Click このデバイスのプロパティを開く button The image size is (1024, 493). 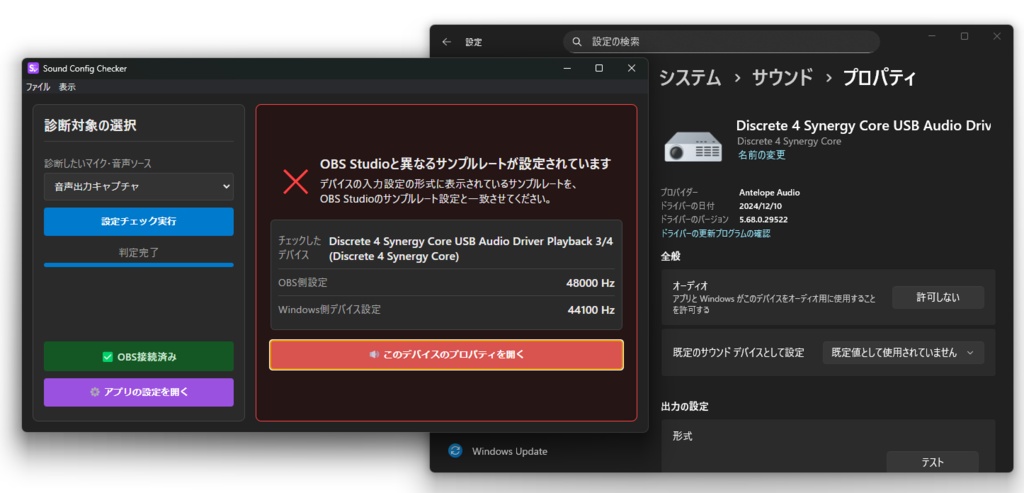(447, 355)
